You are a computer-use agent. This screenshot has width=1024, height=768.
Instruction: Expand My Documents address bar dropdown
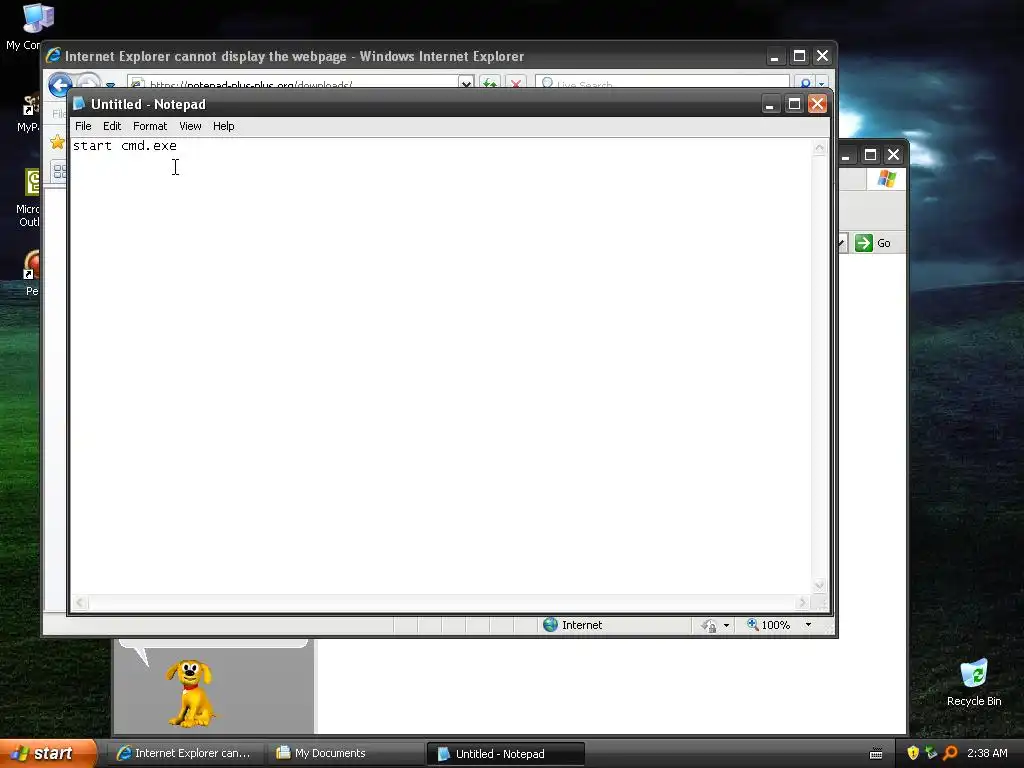[x=841, y=243]
